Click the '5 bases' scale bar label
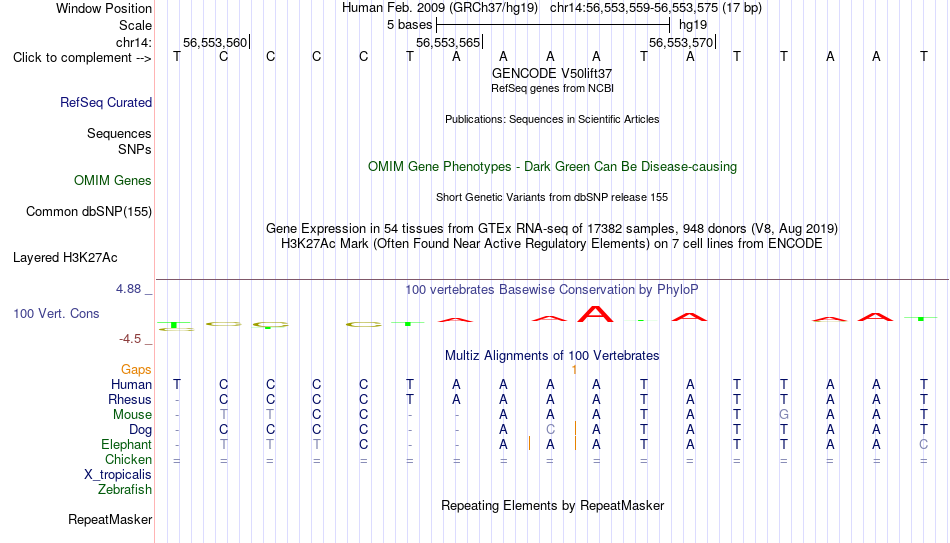950x543 pixels. [x=410, y=25]
